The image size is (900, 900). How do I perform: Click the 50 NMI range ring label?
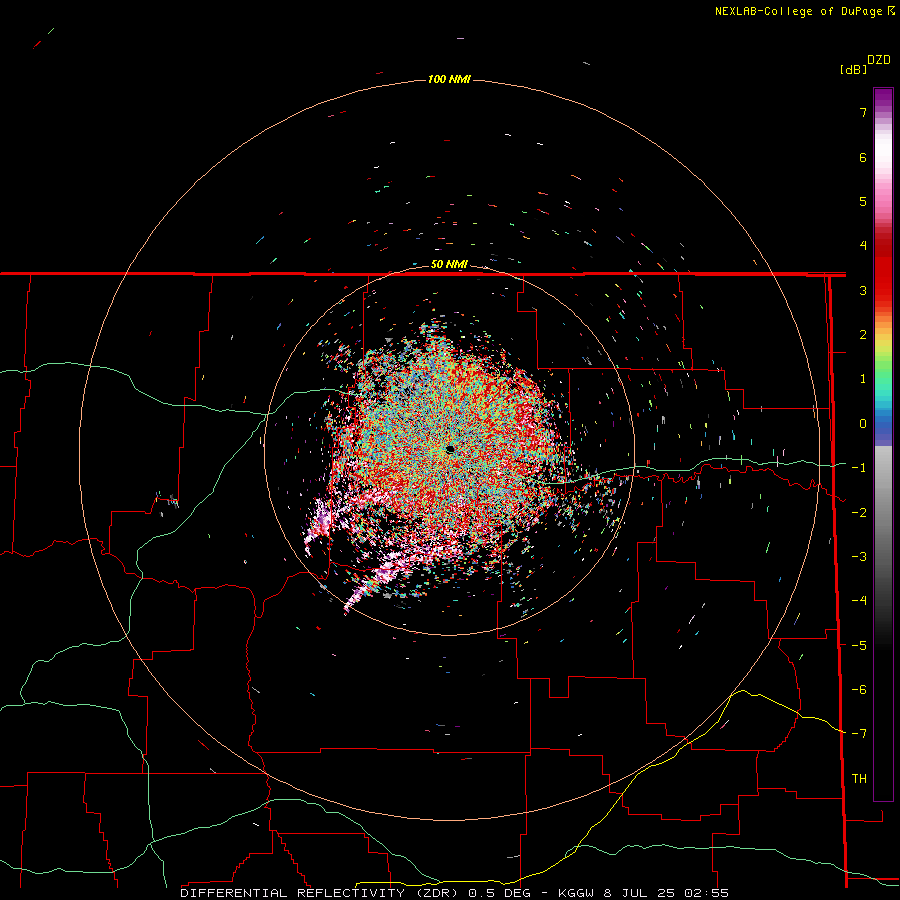(449, 265)
